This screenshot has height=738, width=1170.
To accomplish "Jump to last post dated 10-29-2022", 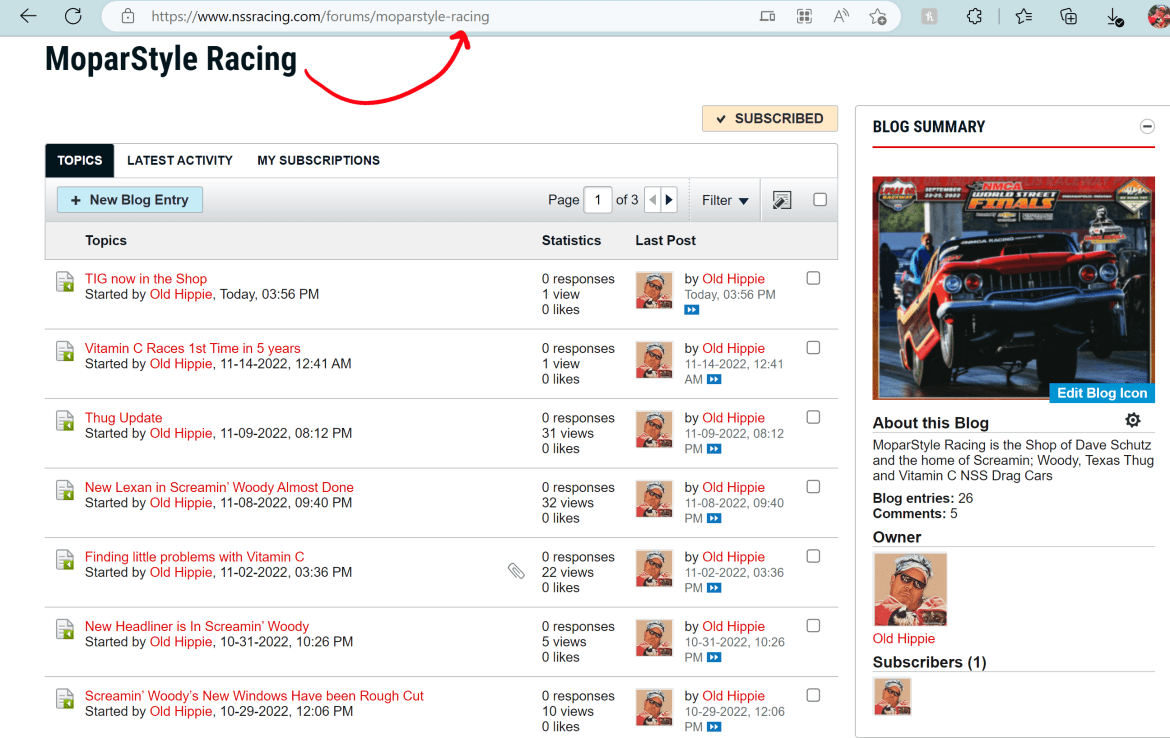I will pos(714,727).
